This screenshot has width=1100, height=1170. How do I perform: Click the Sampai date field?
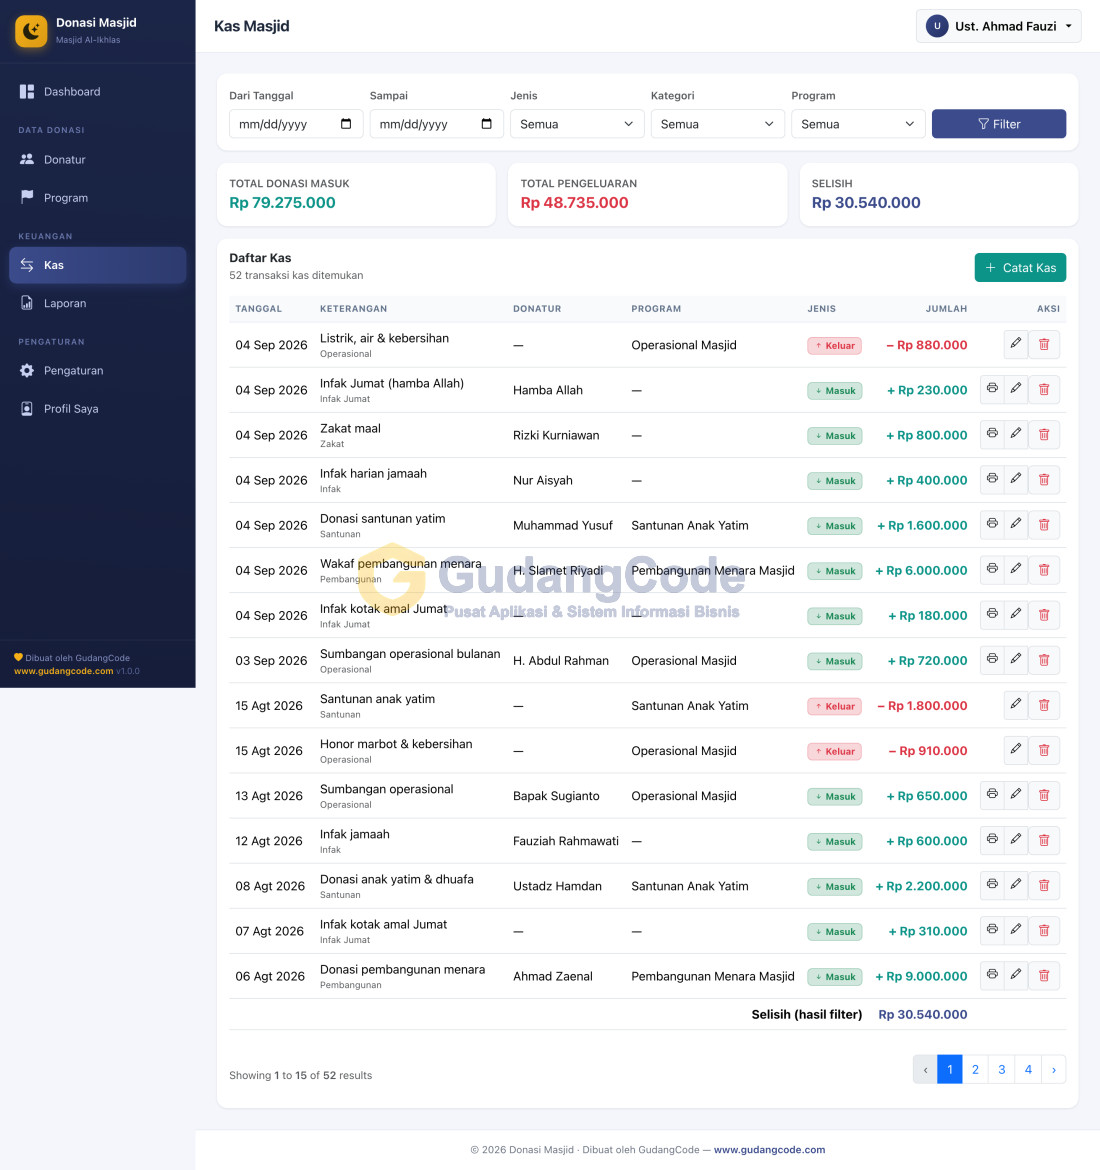[x=437, y=124]
